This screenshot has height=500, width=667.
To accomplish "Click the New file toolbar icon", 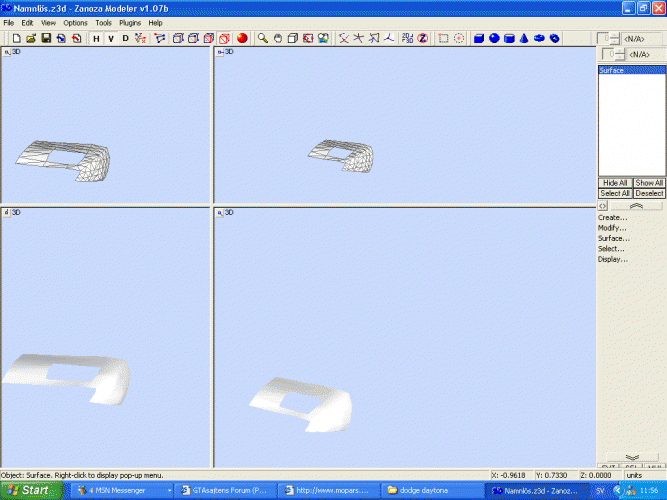I will (16, 38).
